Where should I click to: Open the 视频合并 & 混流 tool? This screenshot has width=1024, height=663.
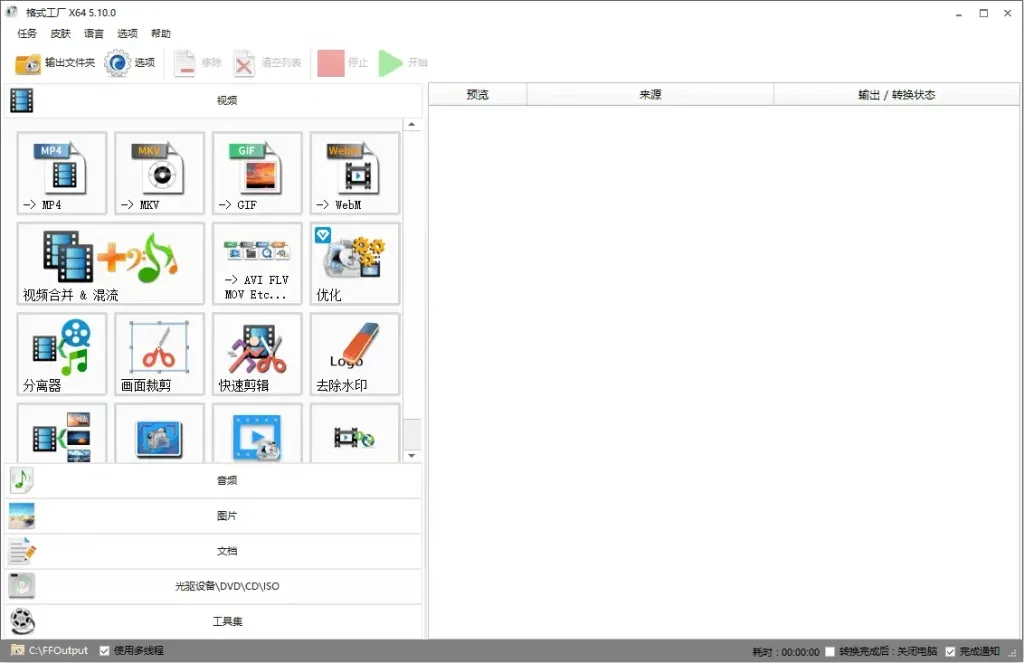coord(110,263)
